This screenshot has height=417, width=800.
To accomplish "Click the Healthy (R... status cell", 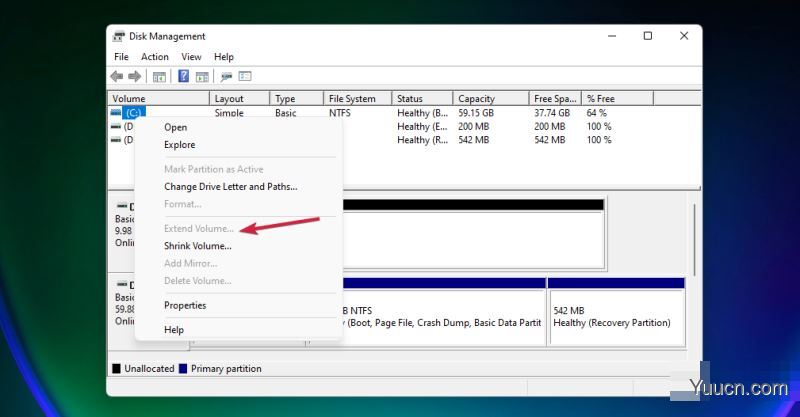I will [x=422, y=139].
